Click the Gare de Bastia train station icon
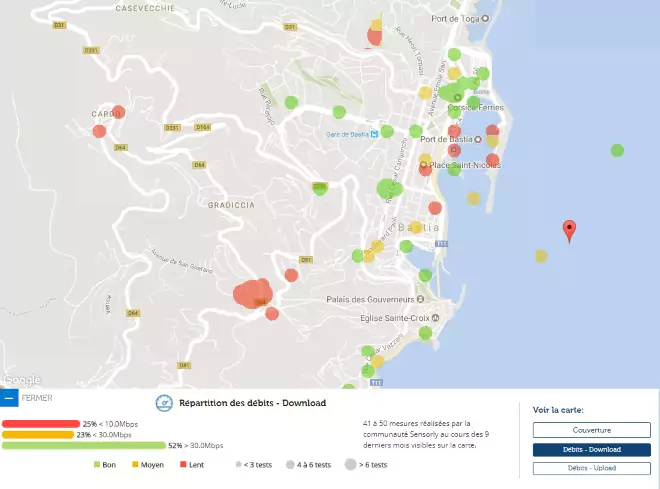 click(x=373, y=133)
